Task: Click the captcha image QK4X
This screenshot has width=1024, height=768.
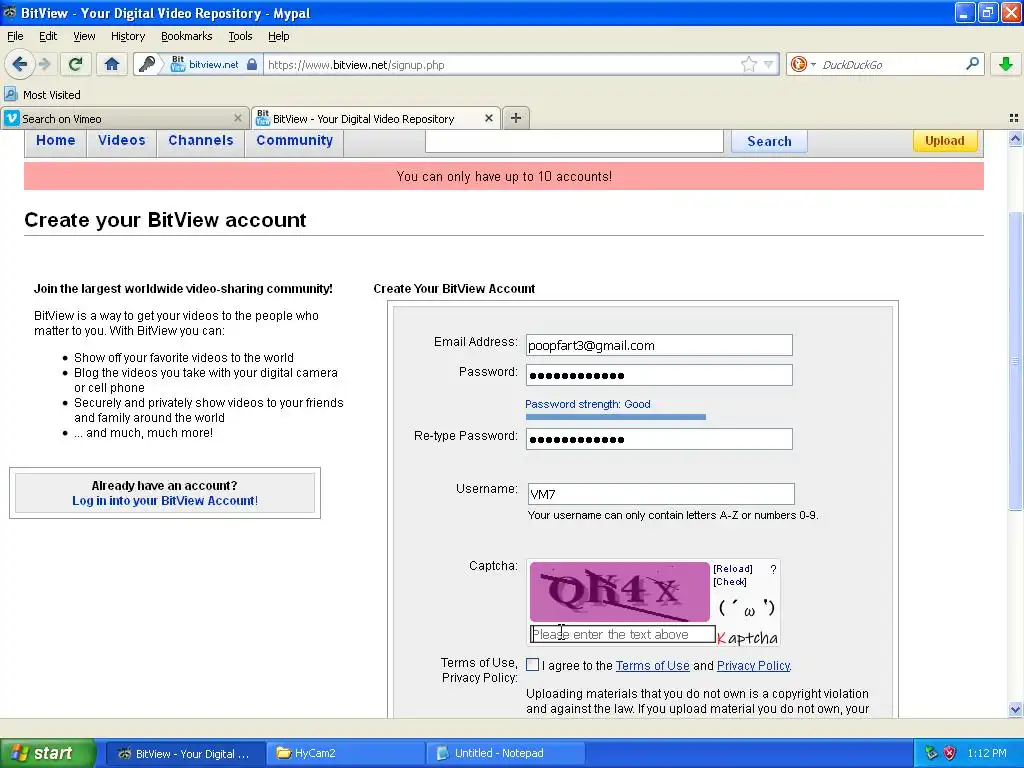Action: tap(619, 592)
